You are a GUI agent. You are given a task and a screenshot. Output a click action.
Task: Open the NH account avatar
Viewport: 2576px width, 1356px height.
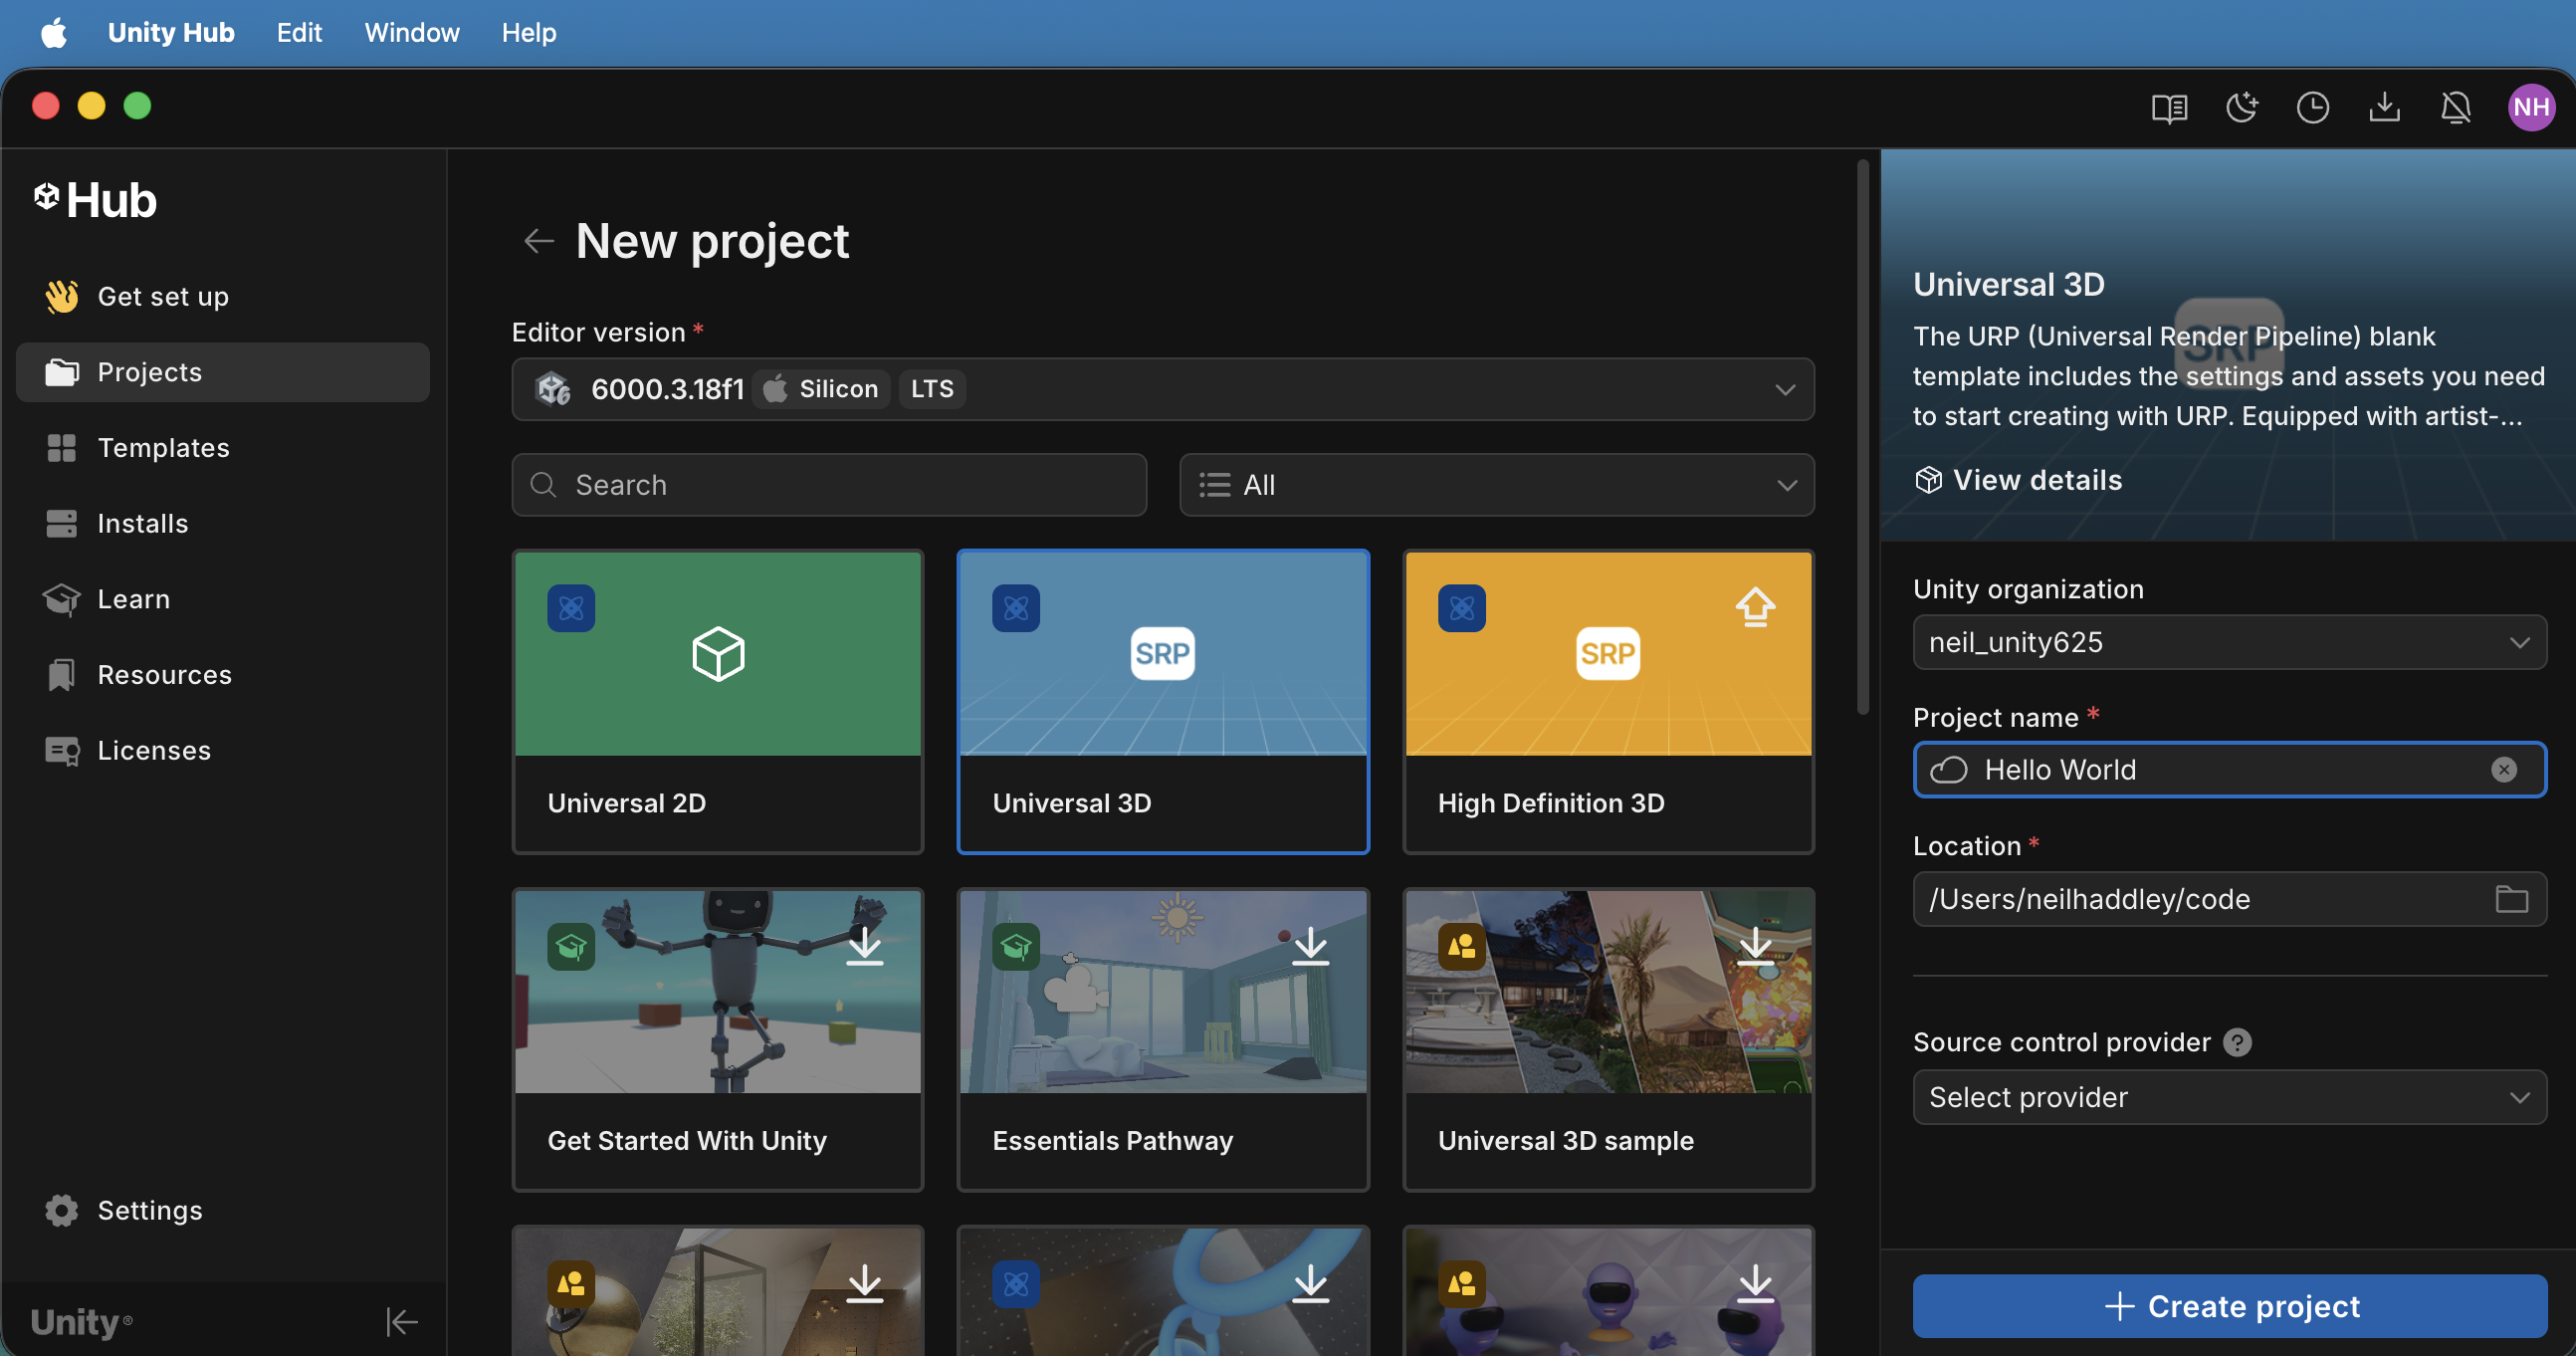[2530, 107]
